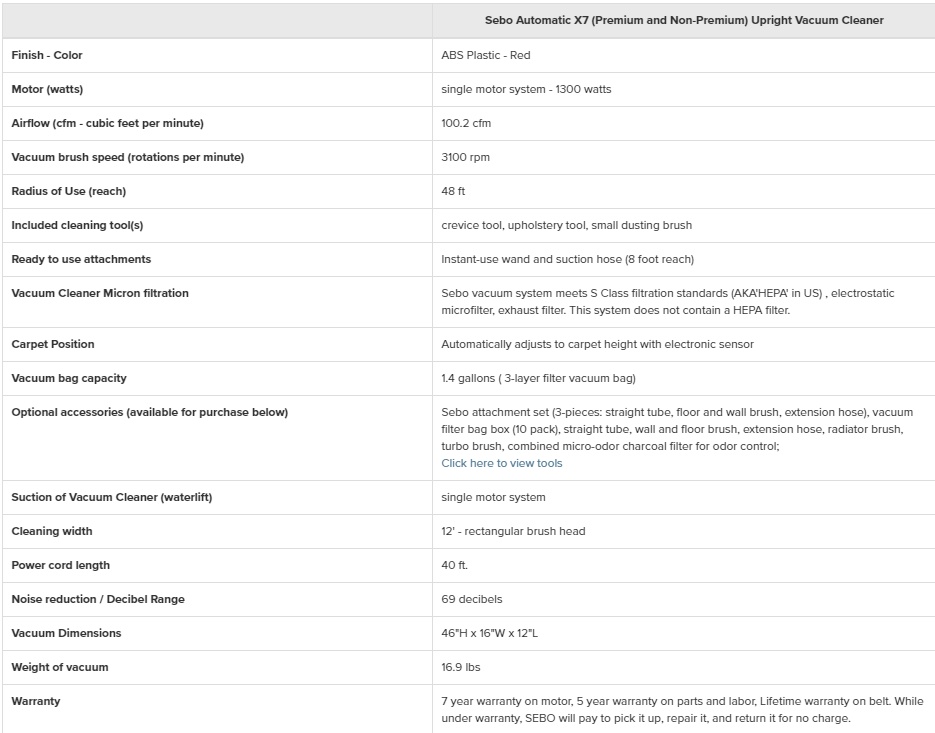The image size is (935, 733).
Task: Click the '40 ft.' power cord value
Action: click(x=454, y=565)
